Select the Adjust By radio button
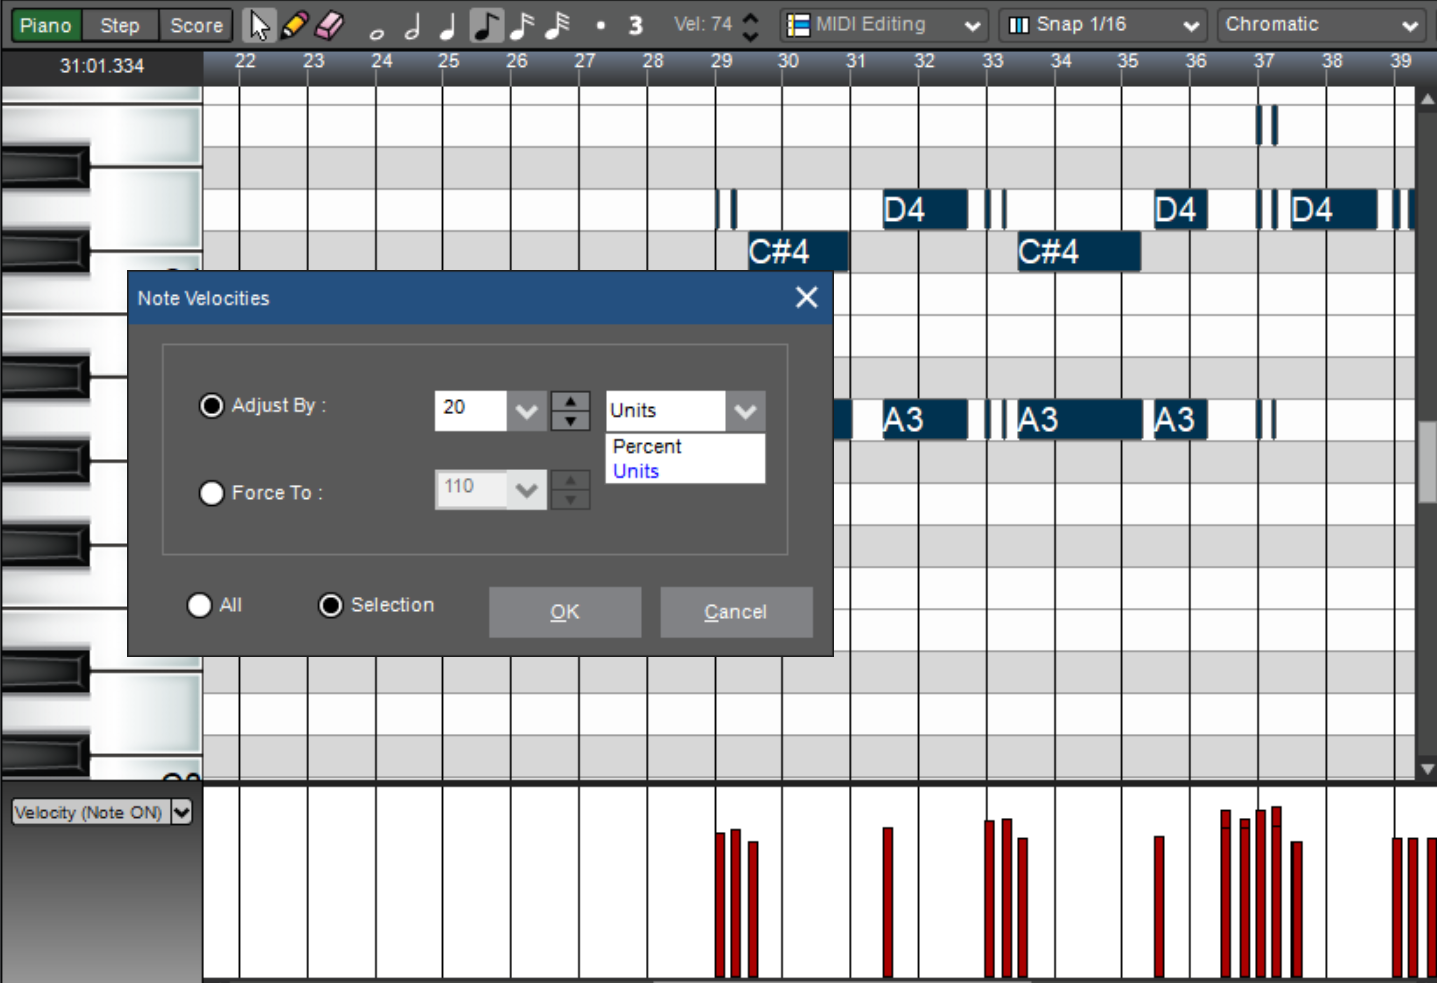 point(211,406)
